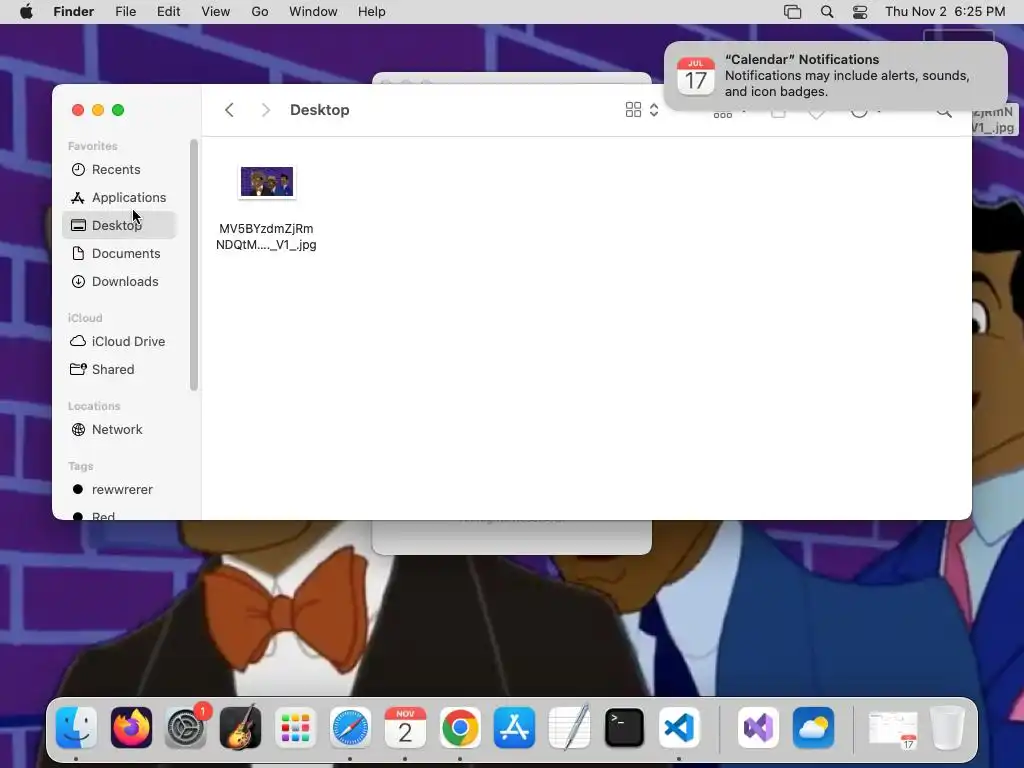The width and height of the screenshot is (1024, 768).
Task: Open App Store from the Dock
Action: coord(515,728)
